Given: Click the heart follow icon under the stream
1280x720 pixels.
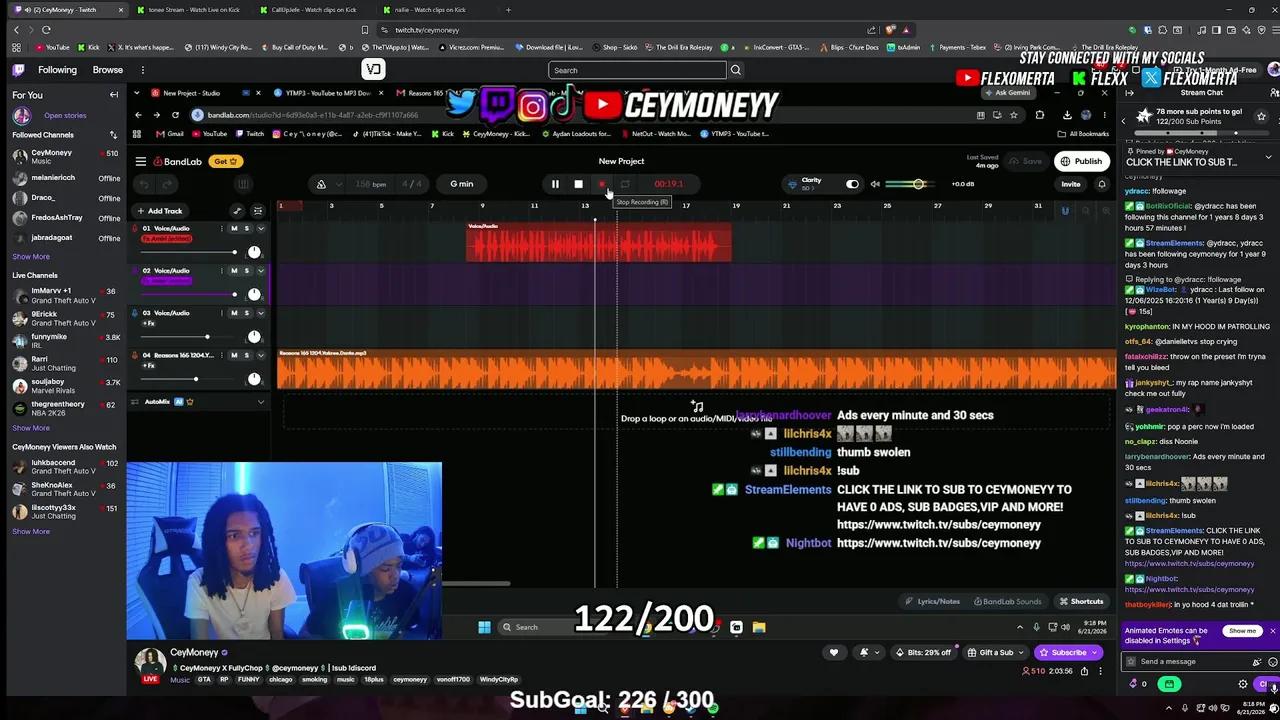Looking at the screenshot, I should tap(834, 653).
